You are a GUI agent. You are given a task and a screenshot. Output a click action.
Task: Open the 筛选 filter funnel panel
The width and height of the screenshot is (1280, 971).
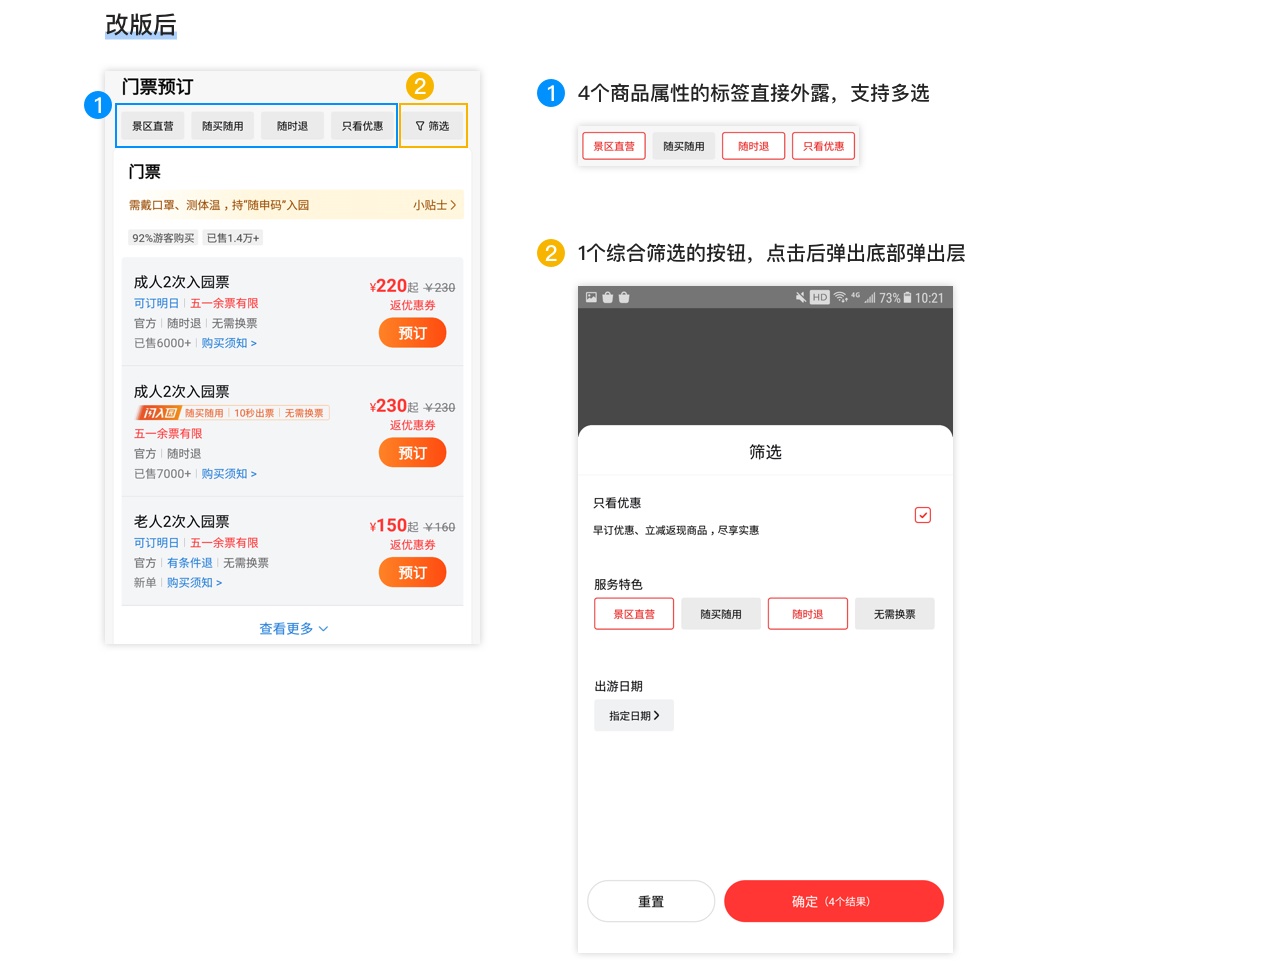(x=433, y=125)
